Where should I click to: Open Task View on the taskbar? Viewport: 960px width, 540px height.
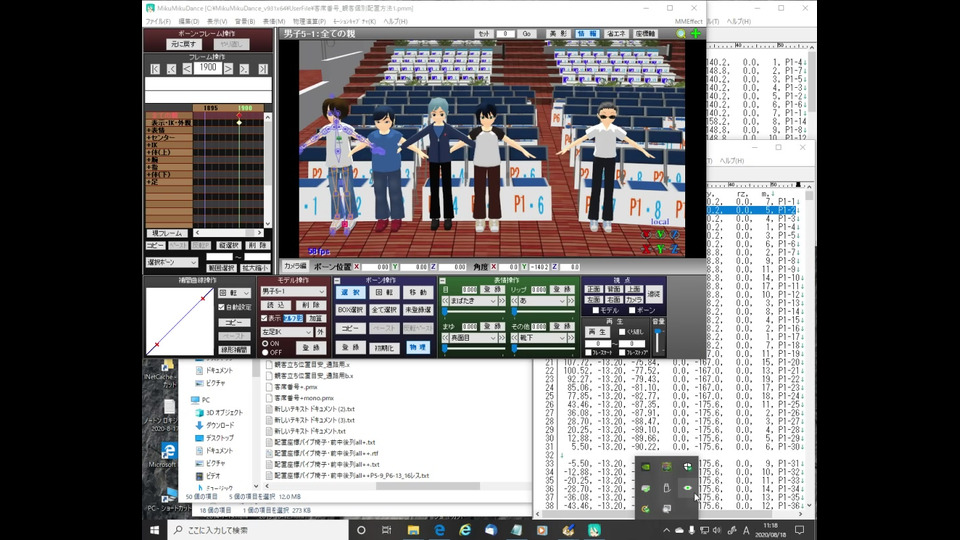[386, 530]
